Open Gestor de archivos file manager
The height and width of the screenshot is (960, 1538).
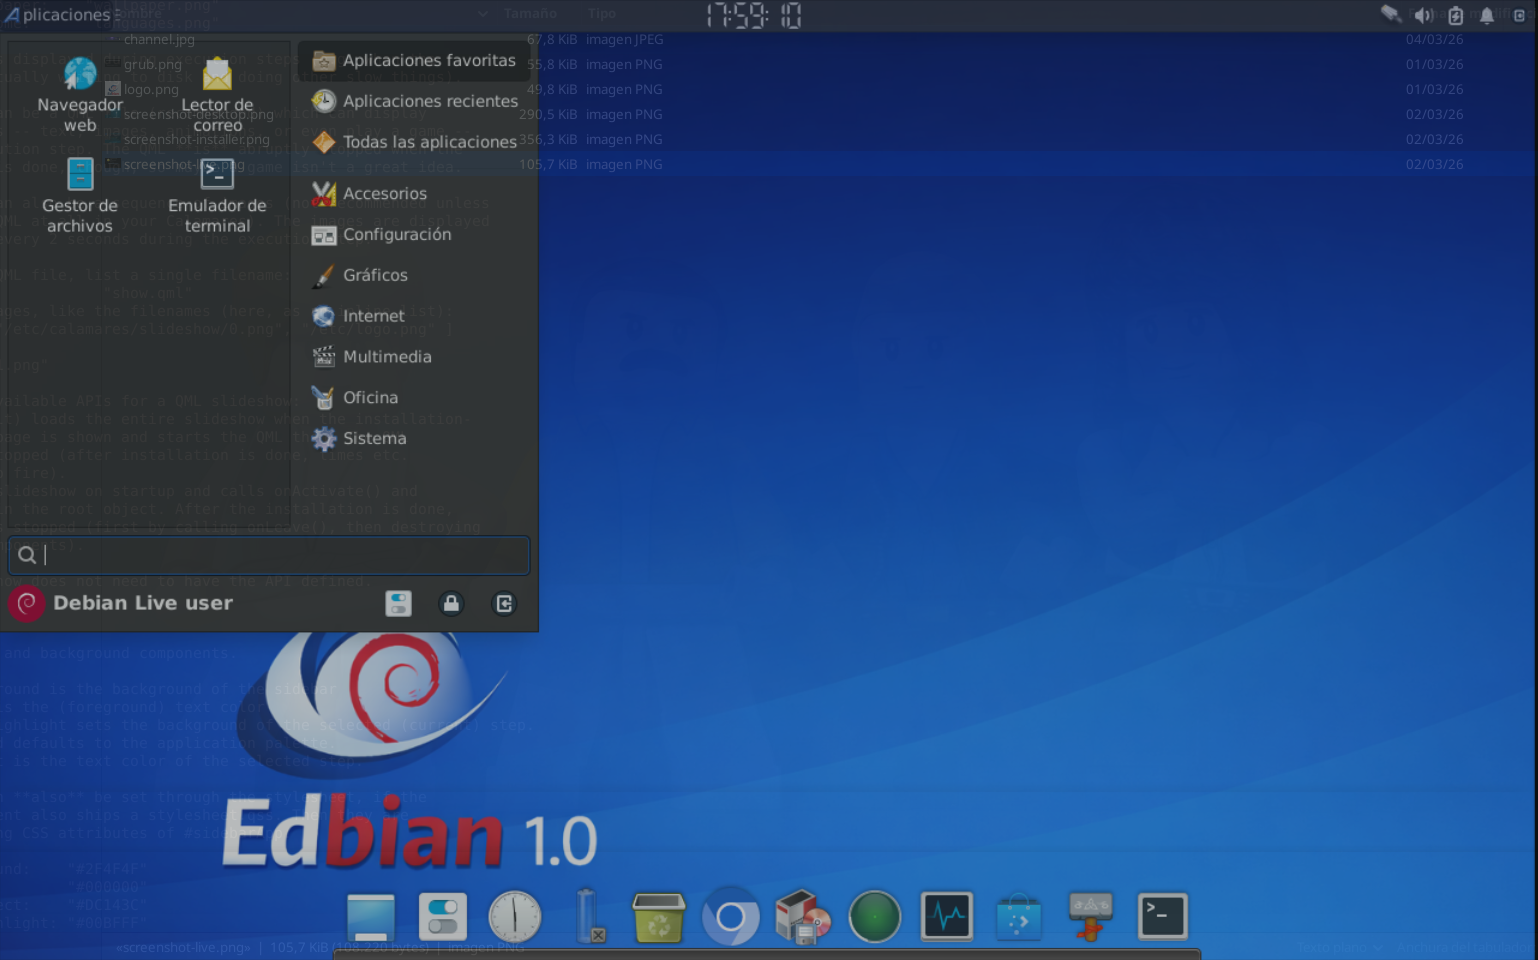click(80, 195)
